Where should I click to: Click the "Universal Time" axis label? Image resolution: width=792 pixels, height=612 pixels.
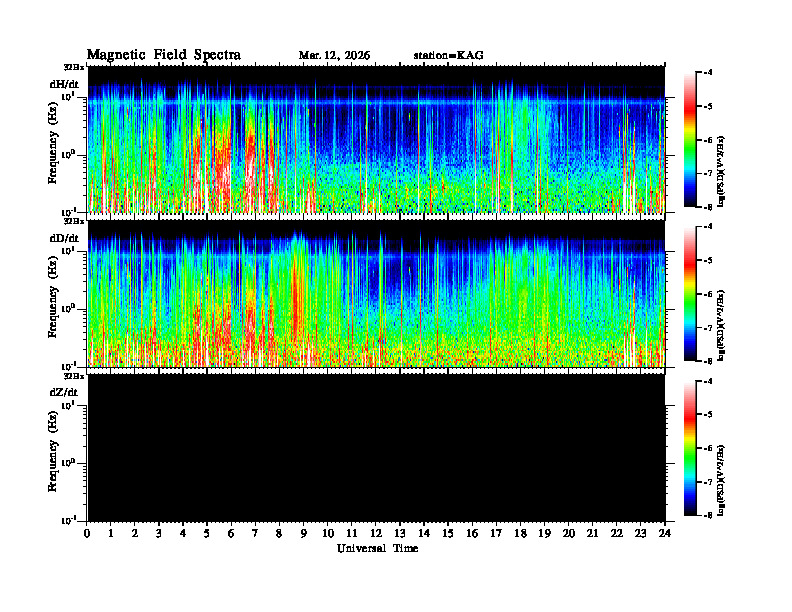tap(378, 548)
